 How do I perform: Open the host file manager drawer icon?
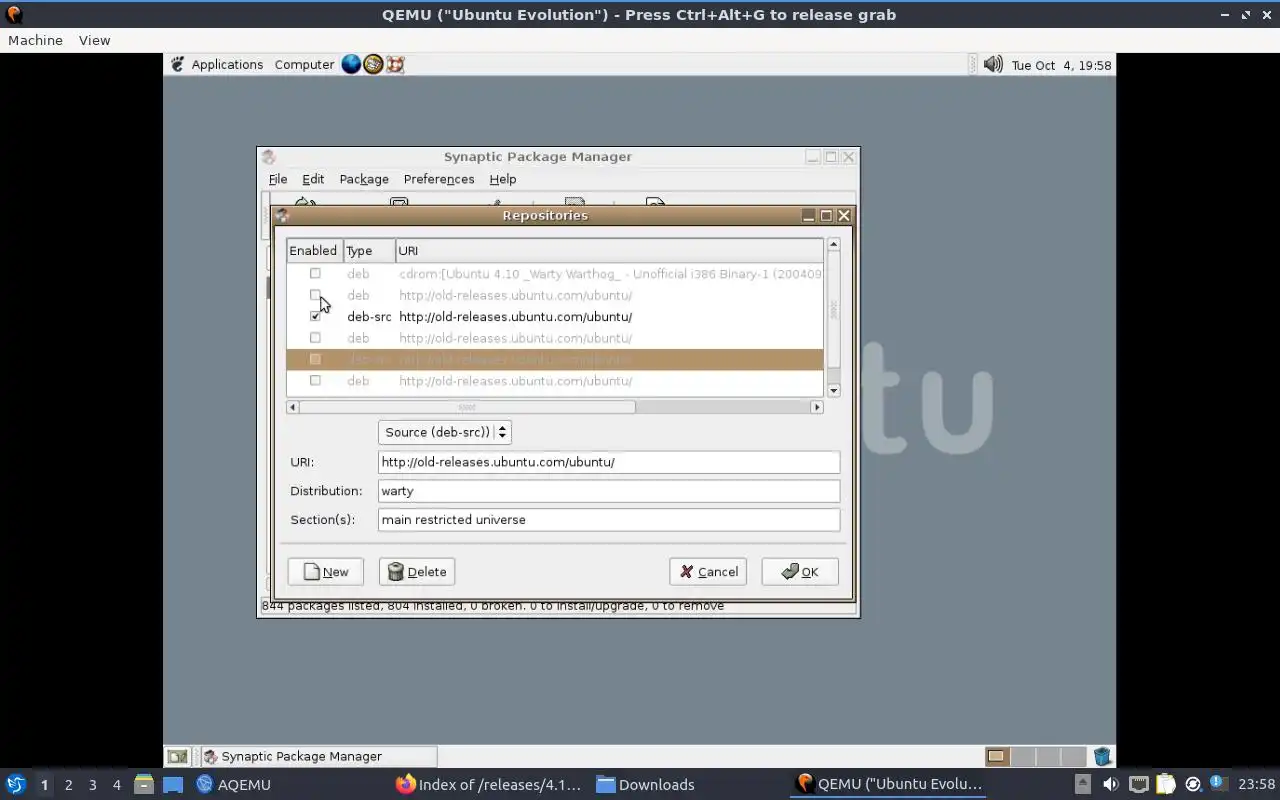click(143, 784)
